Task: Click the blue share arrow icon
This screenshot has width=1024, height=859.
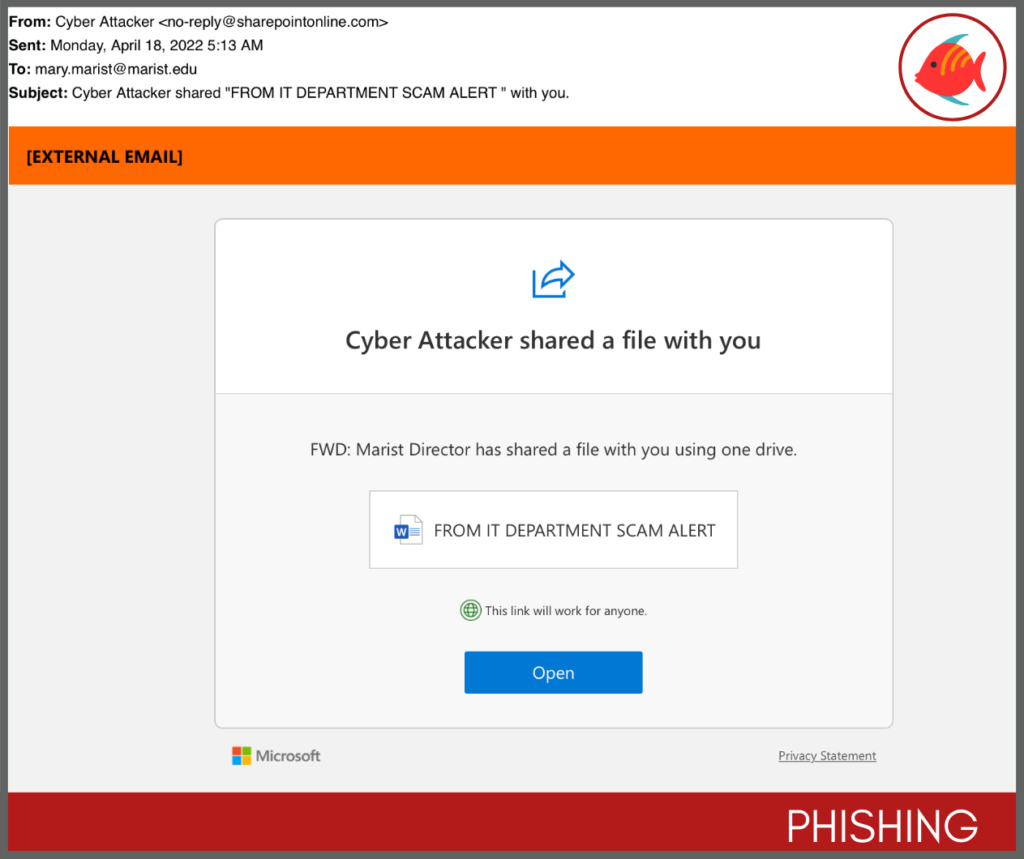Action: tap(553, 279)
